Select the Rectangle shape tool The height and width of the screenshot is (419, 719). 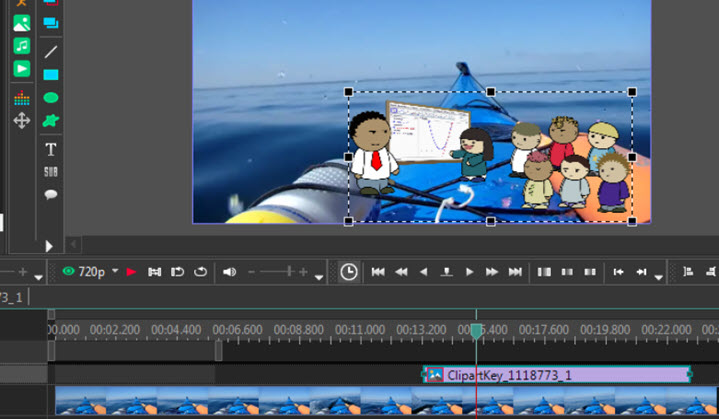tap(50, 75)
